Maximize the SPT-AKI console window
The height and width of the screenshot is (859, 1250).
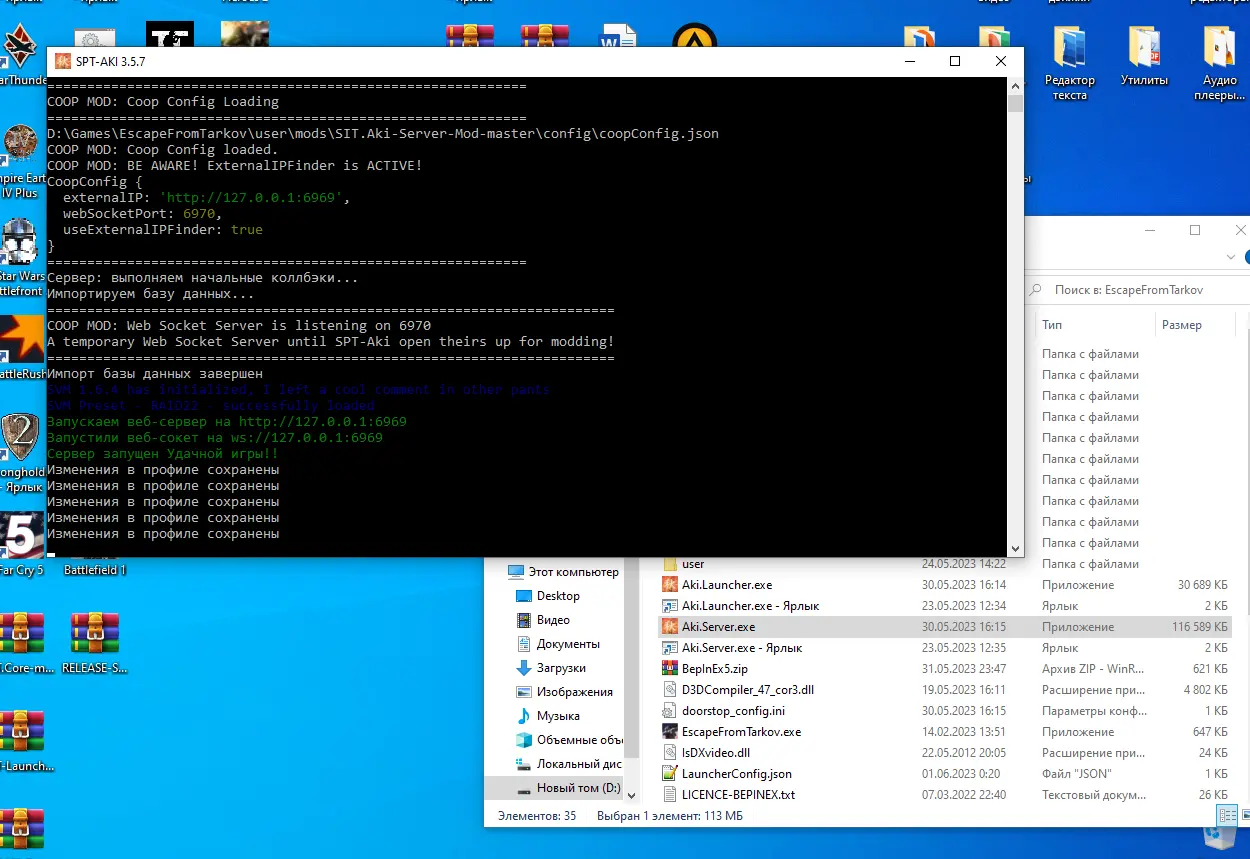coord(955,61)
